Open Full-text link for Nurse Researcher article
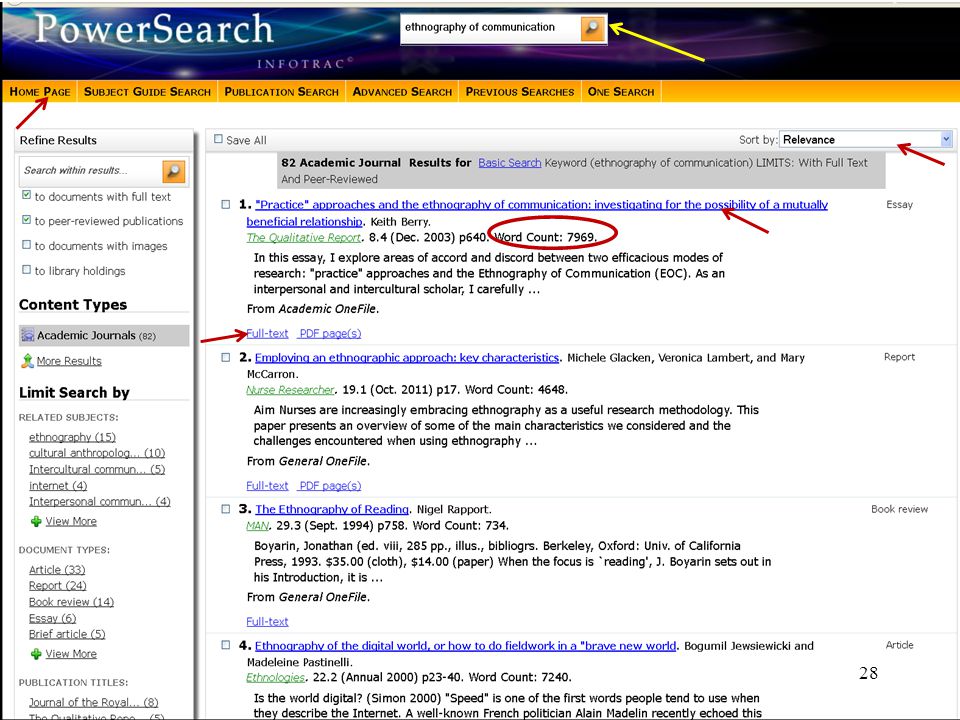Image resolution: width=960 pixels, height=720 pixels. 267,486
